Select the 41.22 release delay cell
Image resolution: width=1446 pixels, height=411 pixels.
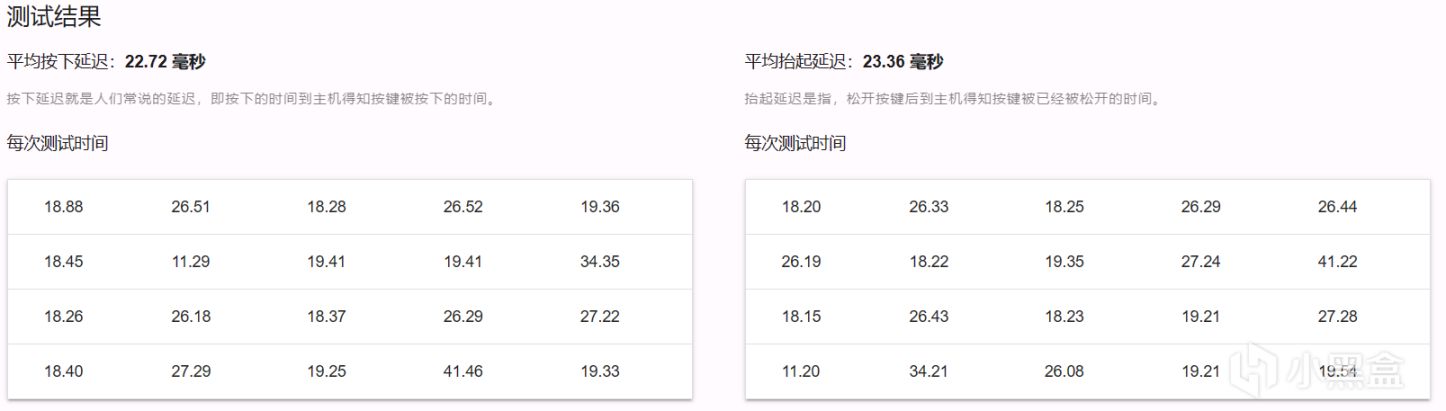point(1338,262)
